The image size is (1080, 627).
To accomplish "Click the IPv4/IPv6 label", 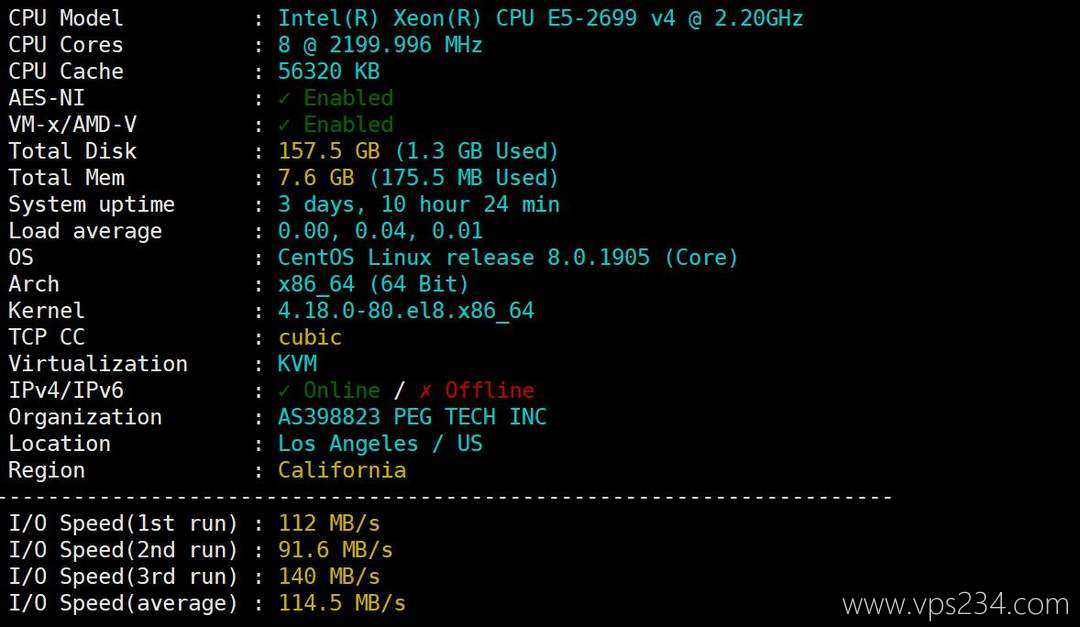I will (66, 391).
